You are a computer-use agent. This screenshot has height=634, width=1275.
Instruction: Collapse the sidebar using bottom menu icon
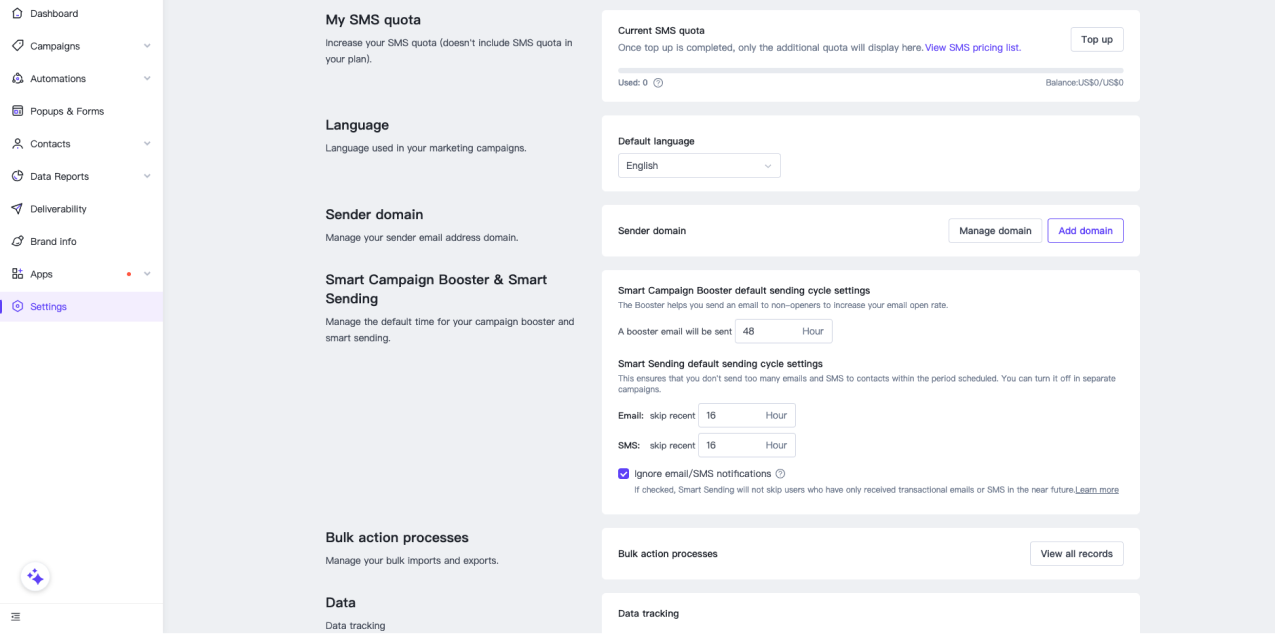tap(15, 617)
